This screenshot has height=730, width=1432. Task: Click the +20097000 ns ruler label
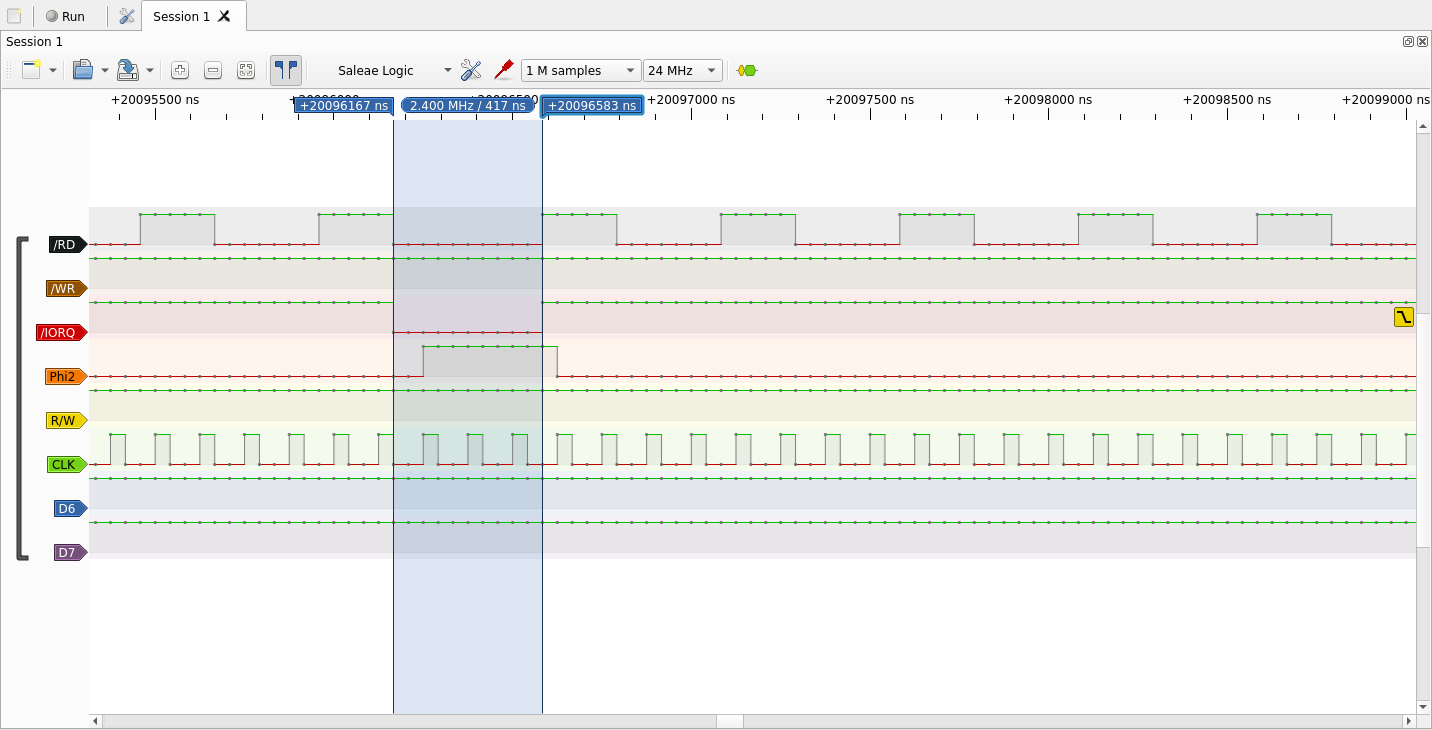click(691, 100)
